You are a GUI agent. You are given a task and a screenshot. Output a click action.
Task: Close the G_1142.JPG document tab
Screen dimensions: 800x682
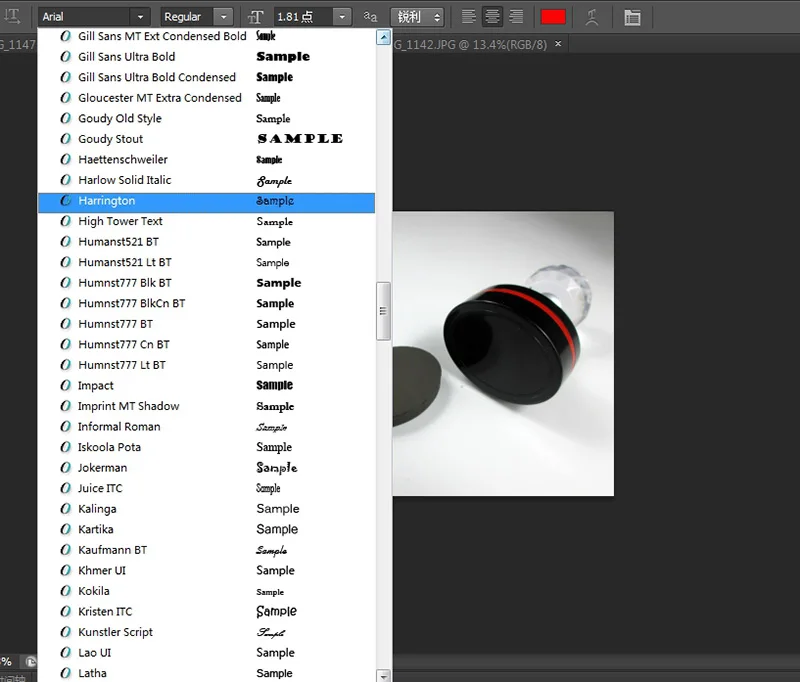558,44
